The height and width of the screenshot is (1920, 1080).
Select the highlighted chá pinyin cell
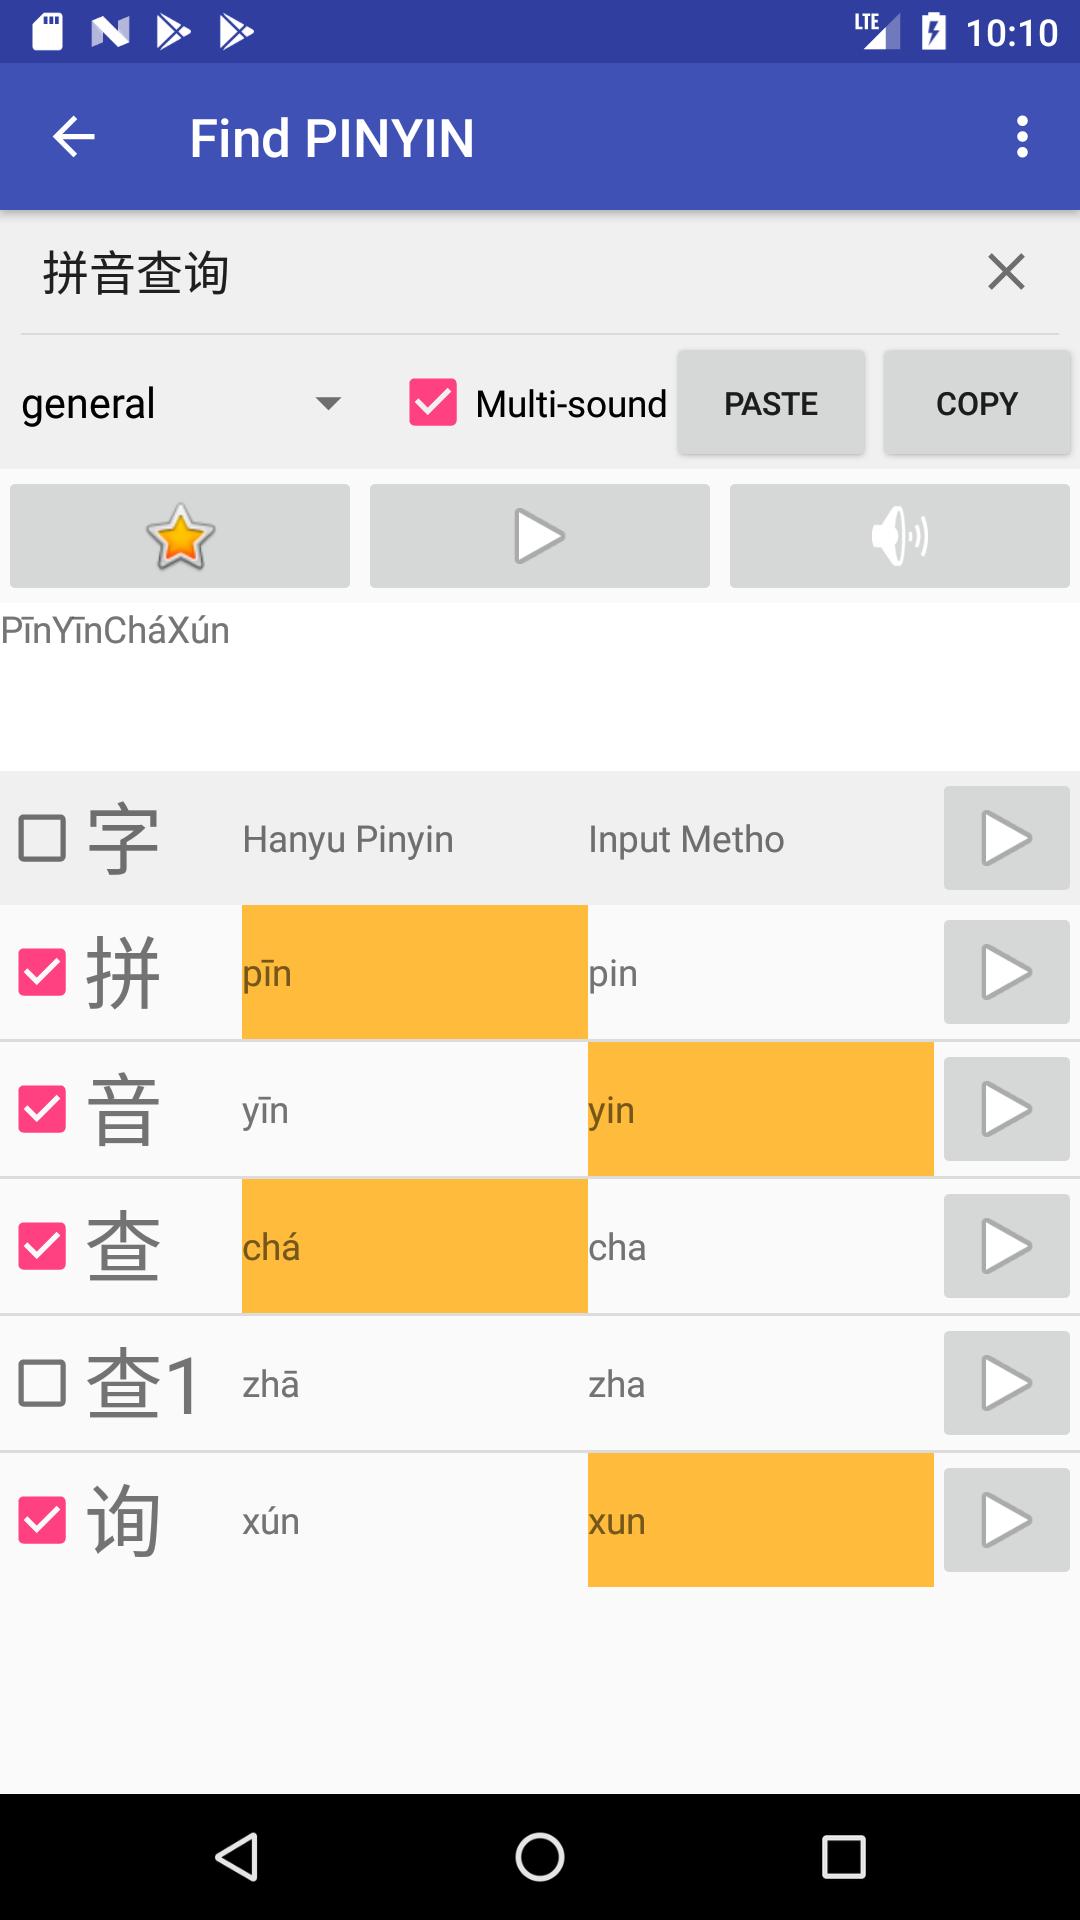[x=415, y=1246]
